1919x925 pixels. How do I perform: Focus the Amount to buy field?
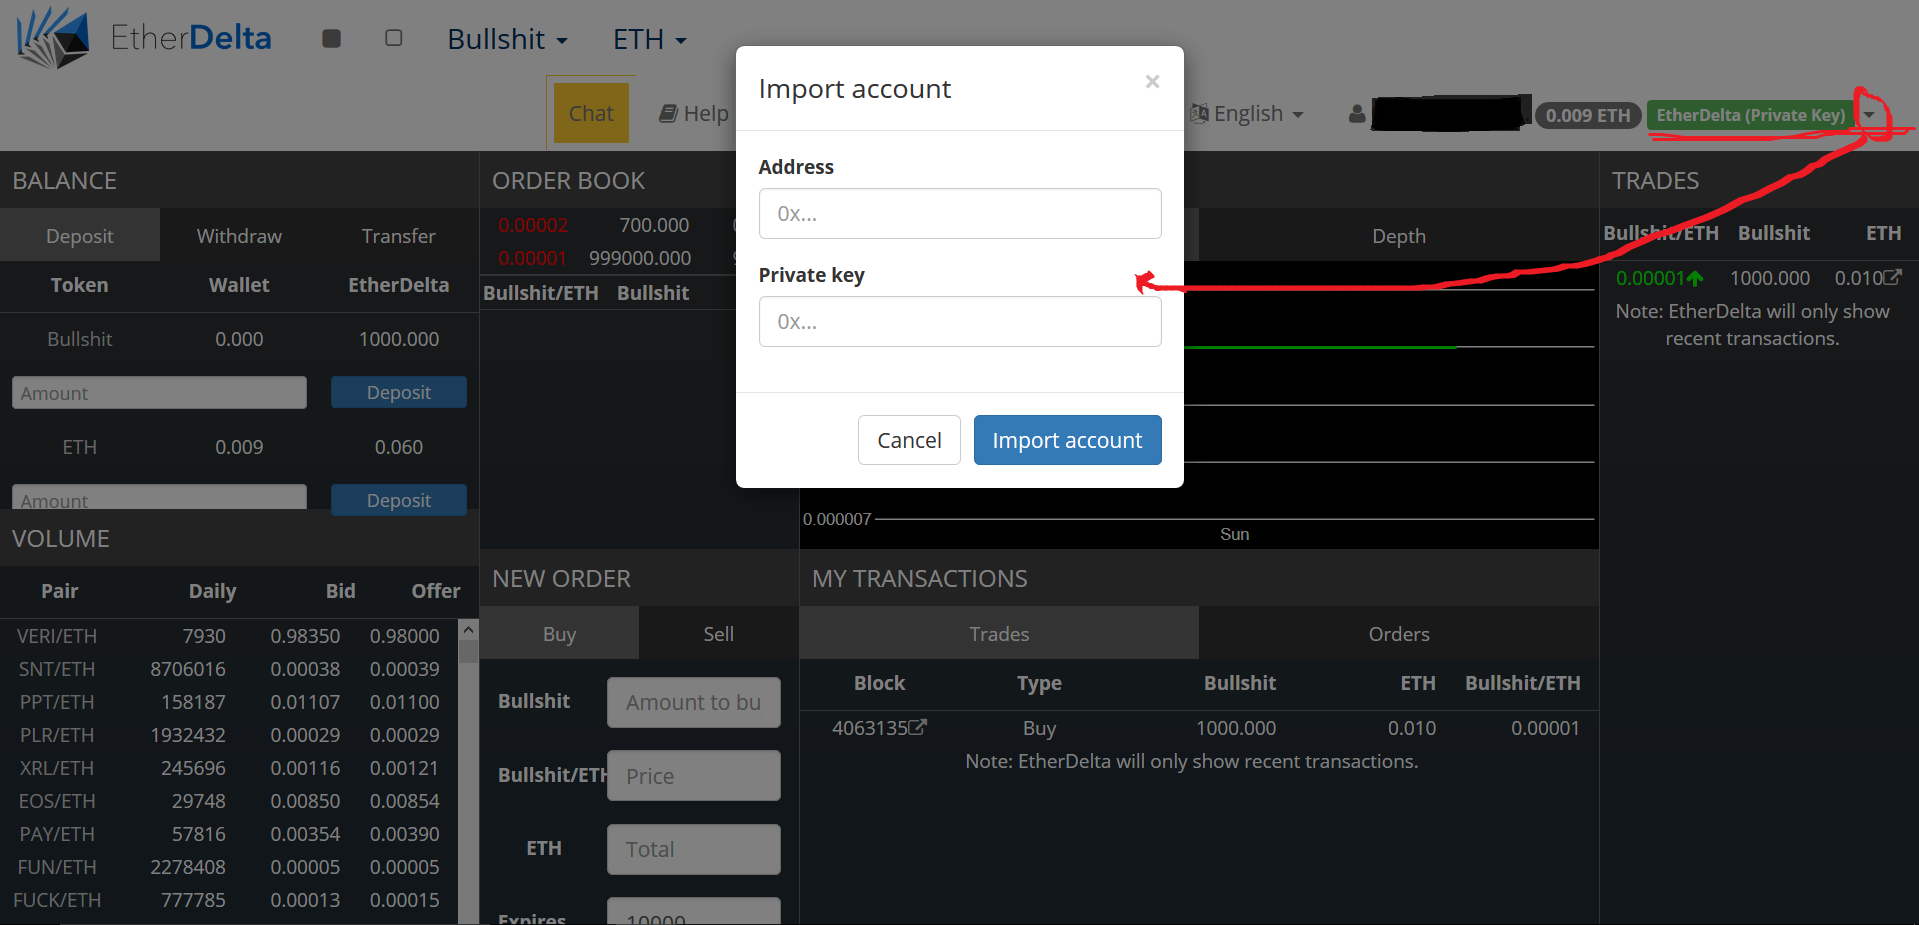(693, 702)
